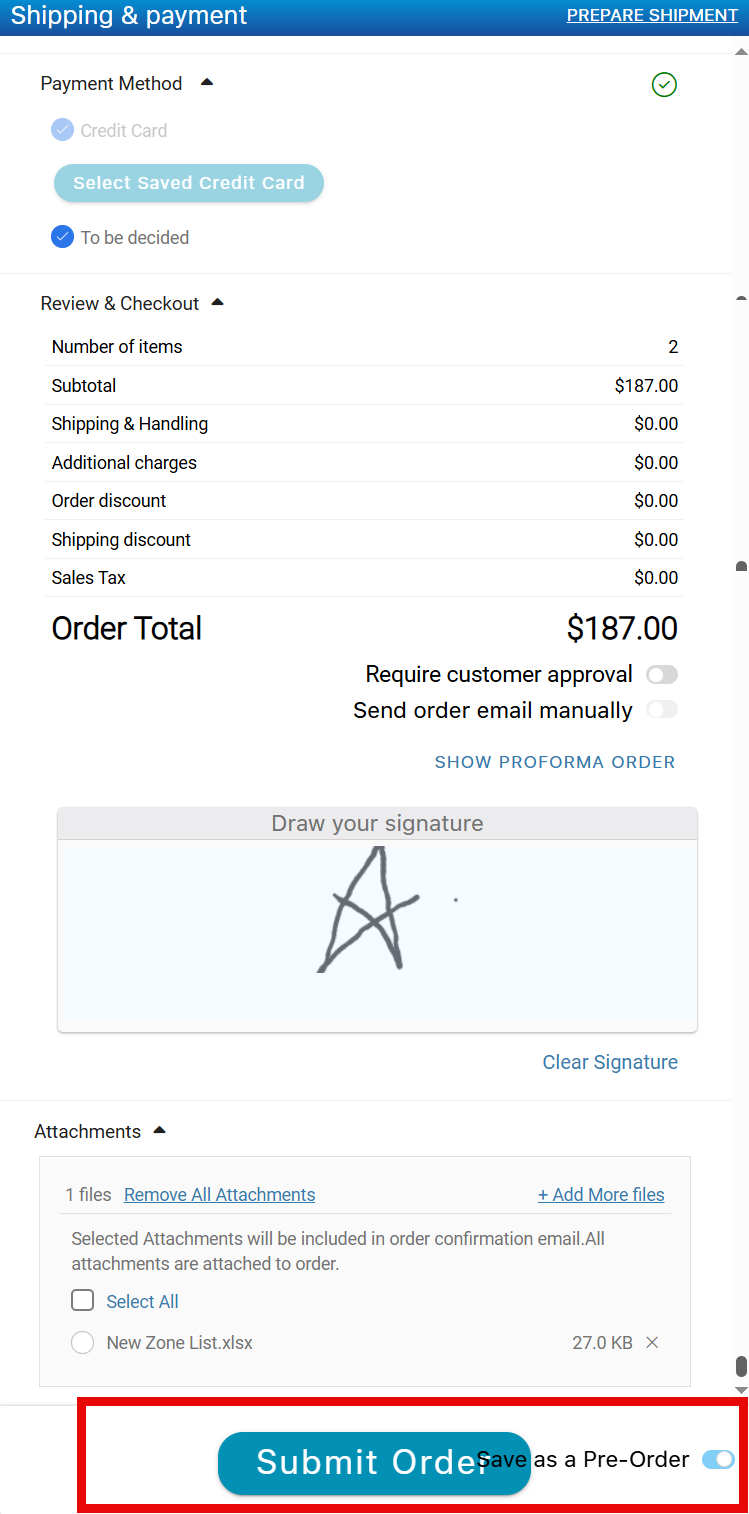Add more files to attachments
This screenshot has height=1514, width=749.
coord(601,1195)
